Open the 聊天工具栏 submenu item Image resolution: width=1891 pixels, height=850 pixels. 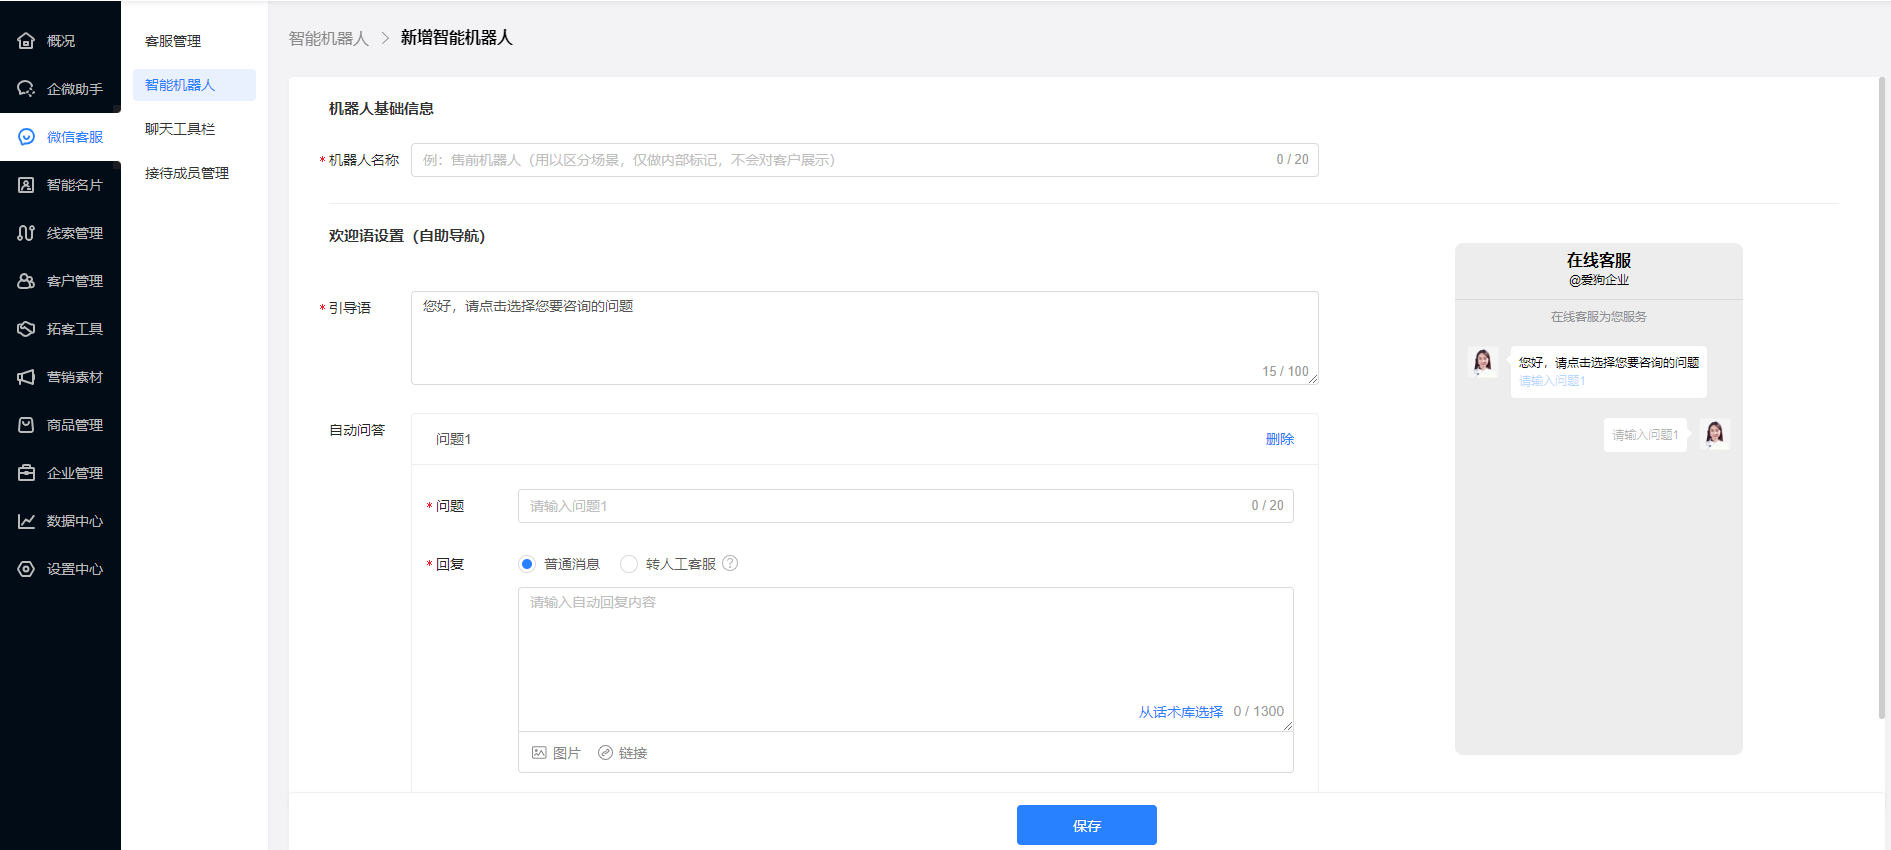coord(180,129)
